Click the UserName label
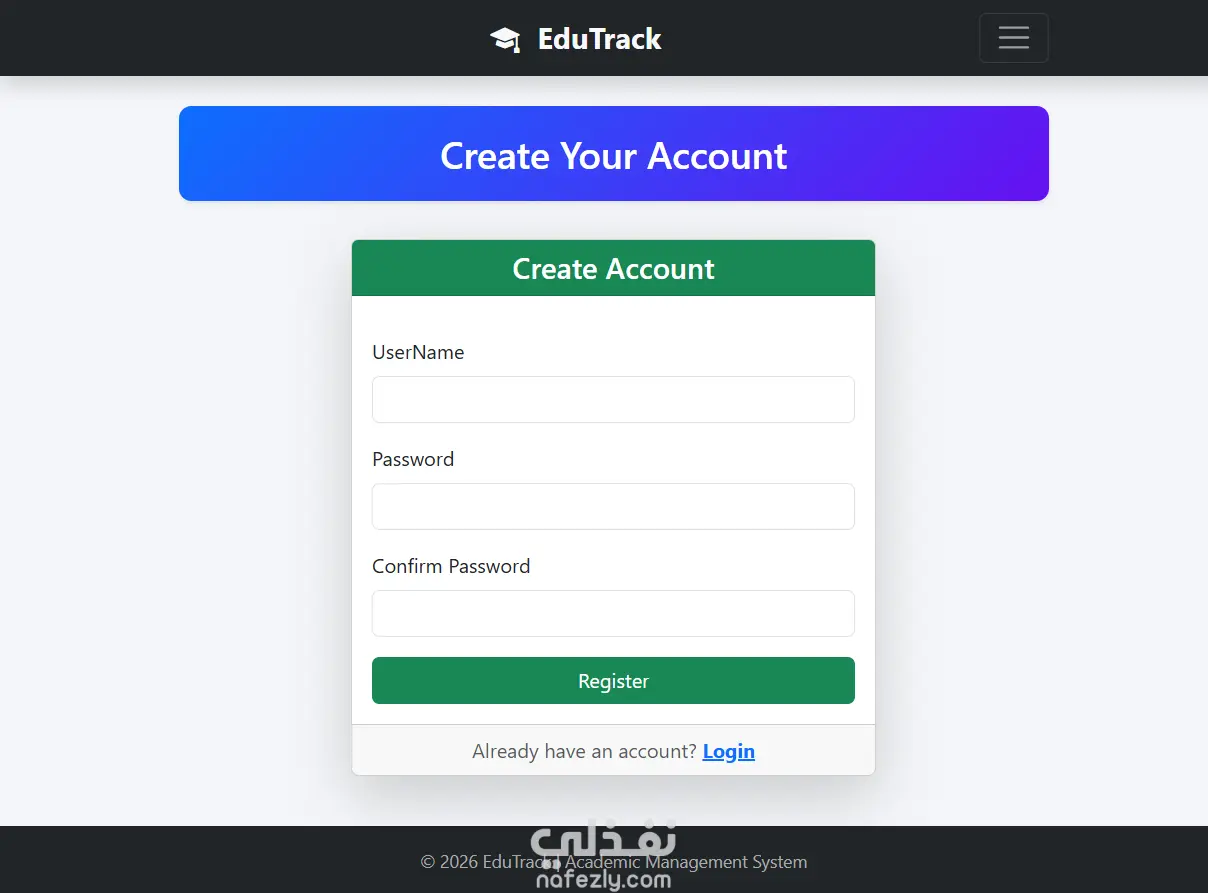 418,352
